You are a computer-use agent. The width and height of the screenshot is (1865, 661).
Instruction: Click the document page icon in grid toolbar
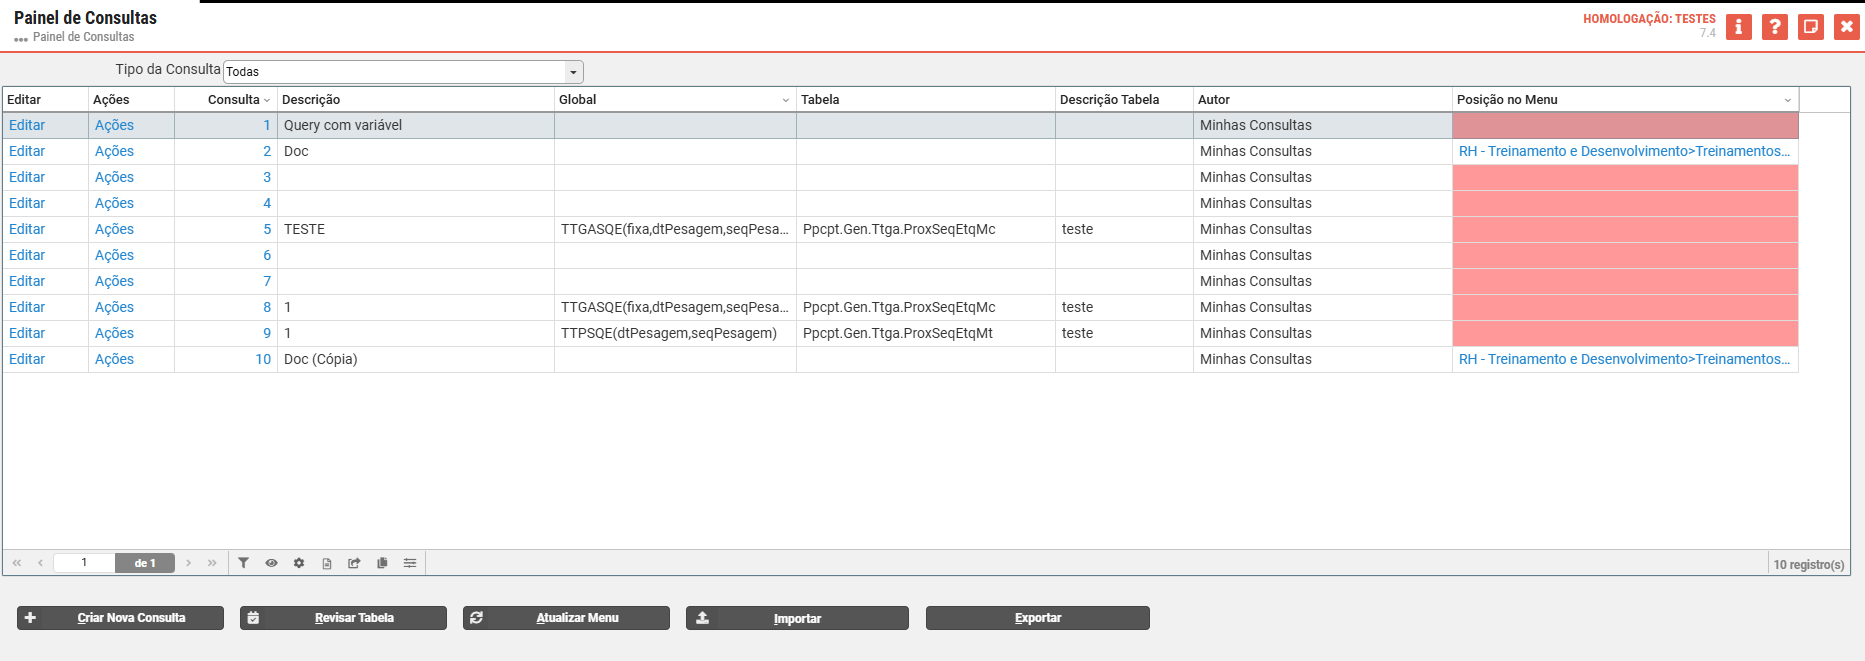tap(327, 563)
